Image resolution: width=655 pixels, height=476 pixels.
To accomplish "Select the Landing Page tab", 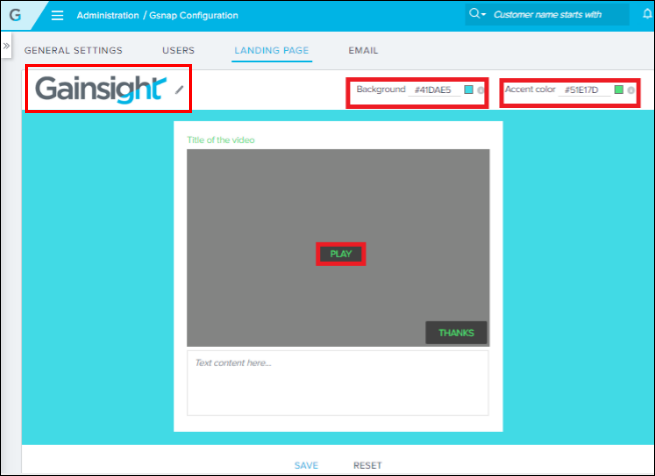I will click(272, 51).
